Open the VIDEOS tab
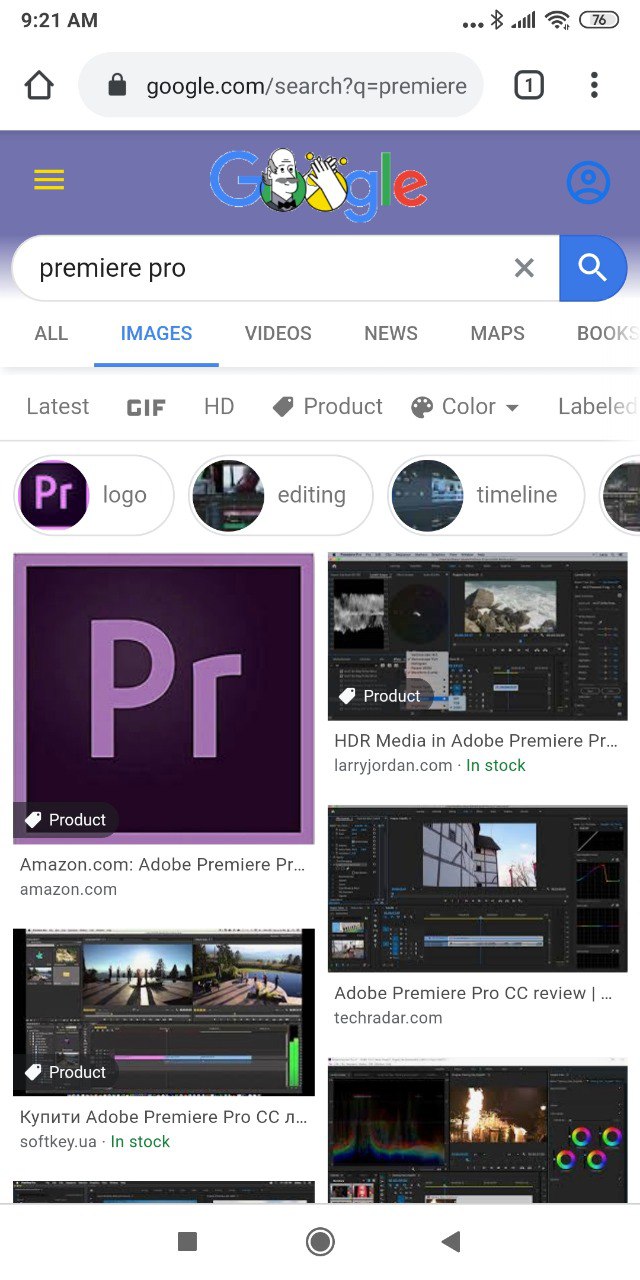The width and height of the screenshot is (640, 1280). [x=278, y=334]
